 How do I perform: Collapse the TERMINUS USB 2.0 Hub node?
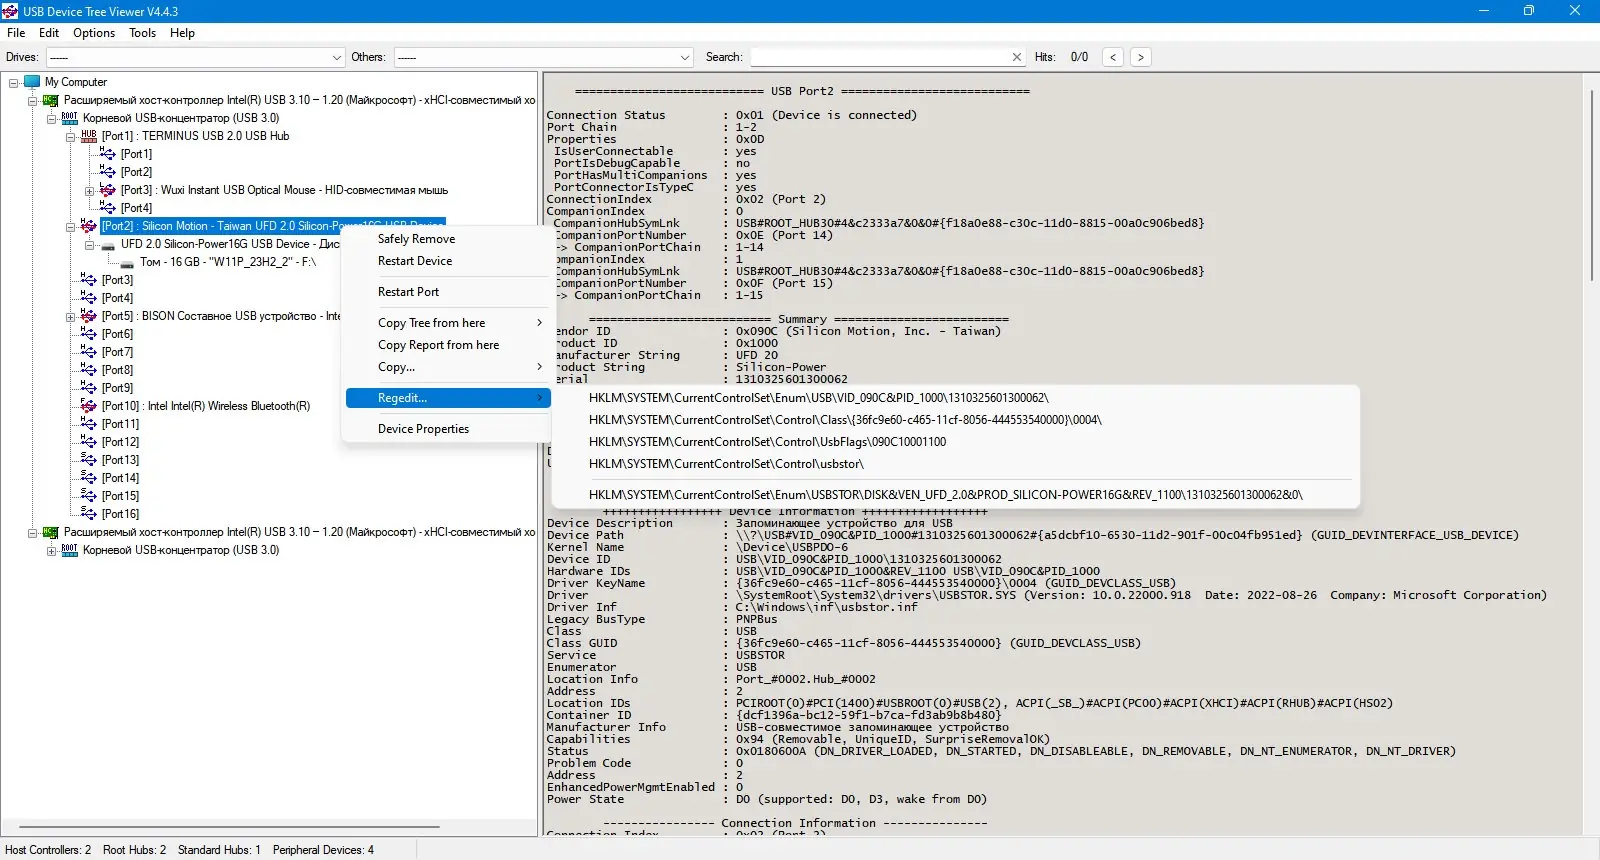coord(71,136)
